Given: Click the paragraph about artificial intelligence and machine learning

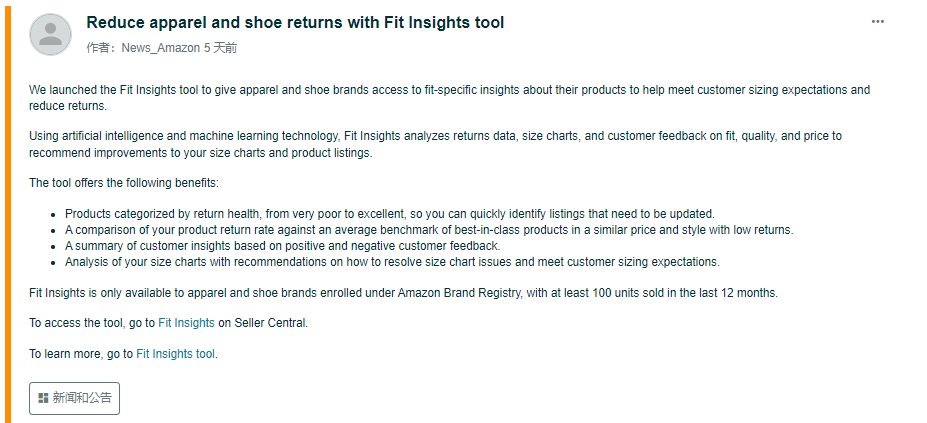Looking at the screenshot, I should point(435,144).
